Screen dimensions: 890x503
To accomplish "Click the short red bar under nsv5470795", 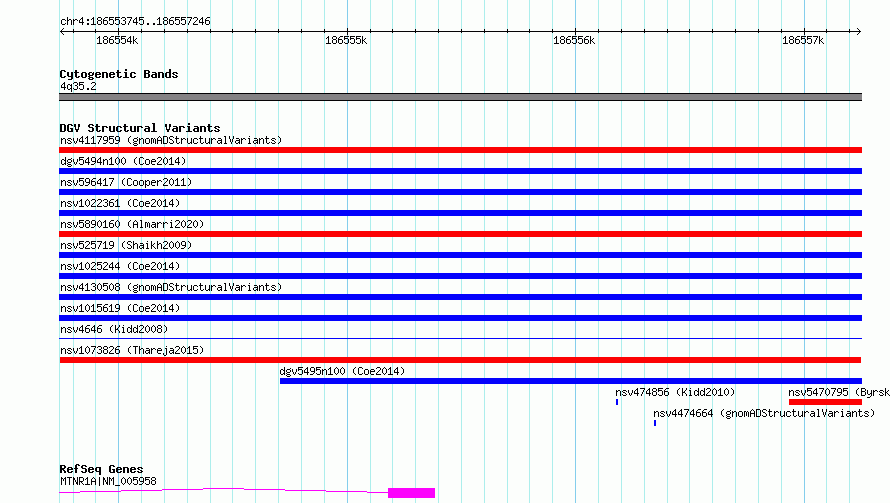I will pos(825,402).
